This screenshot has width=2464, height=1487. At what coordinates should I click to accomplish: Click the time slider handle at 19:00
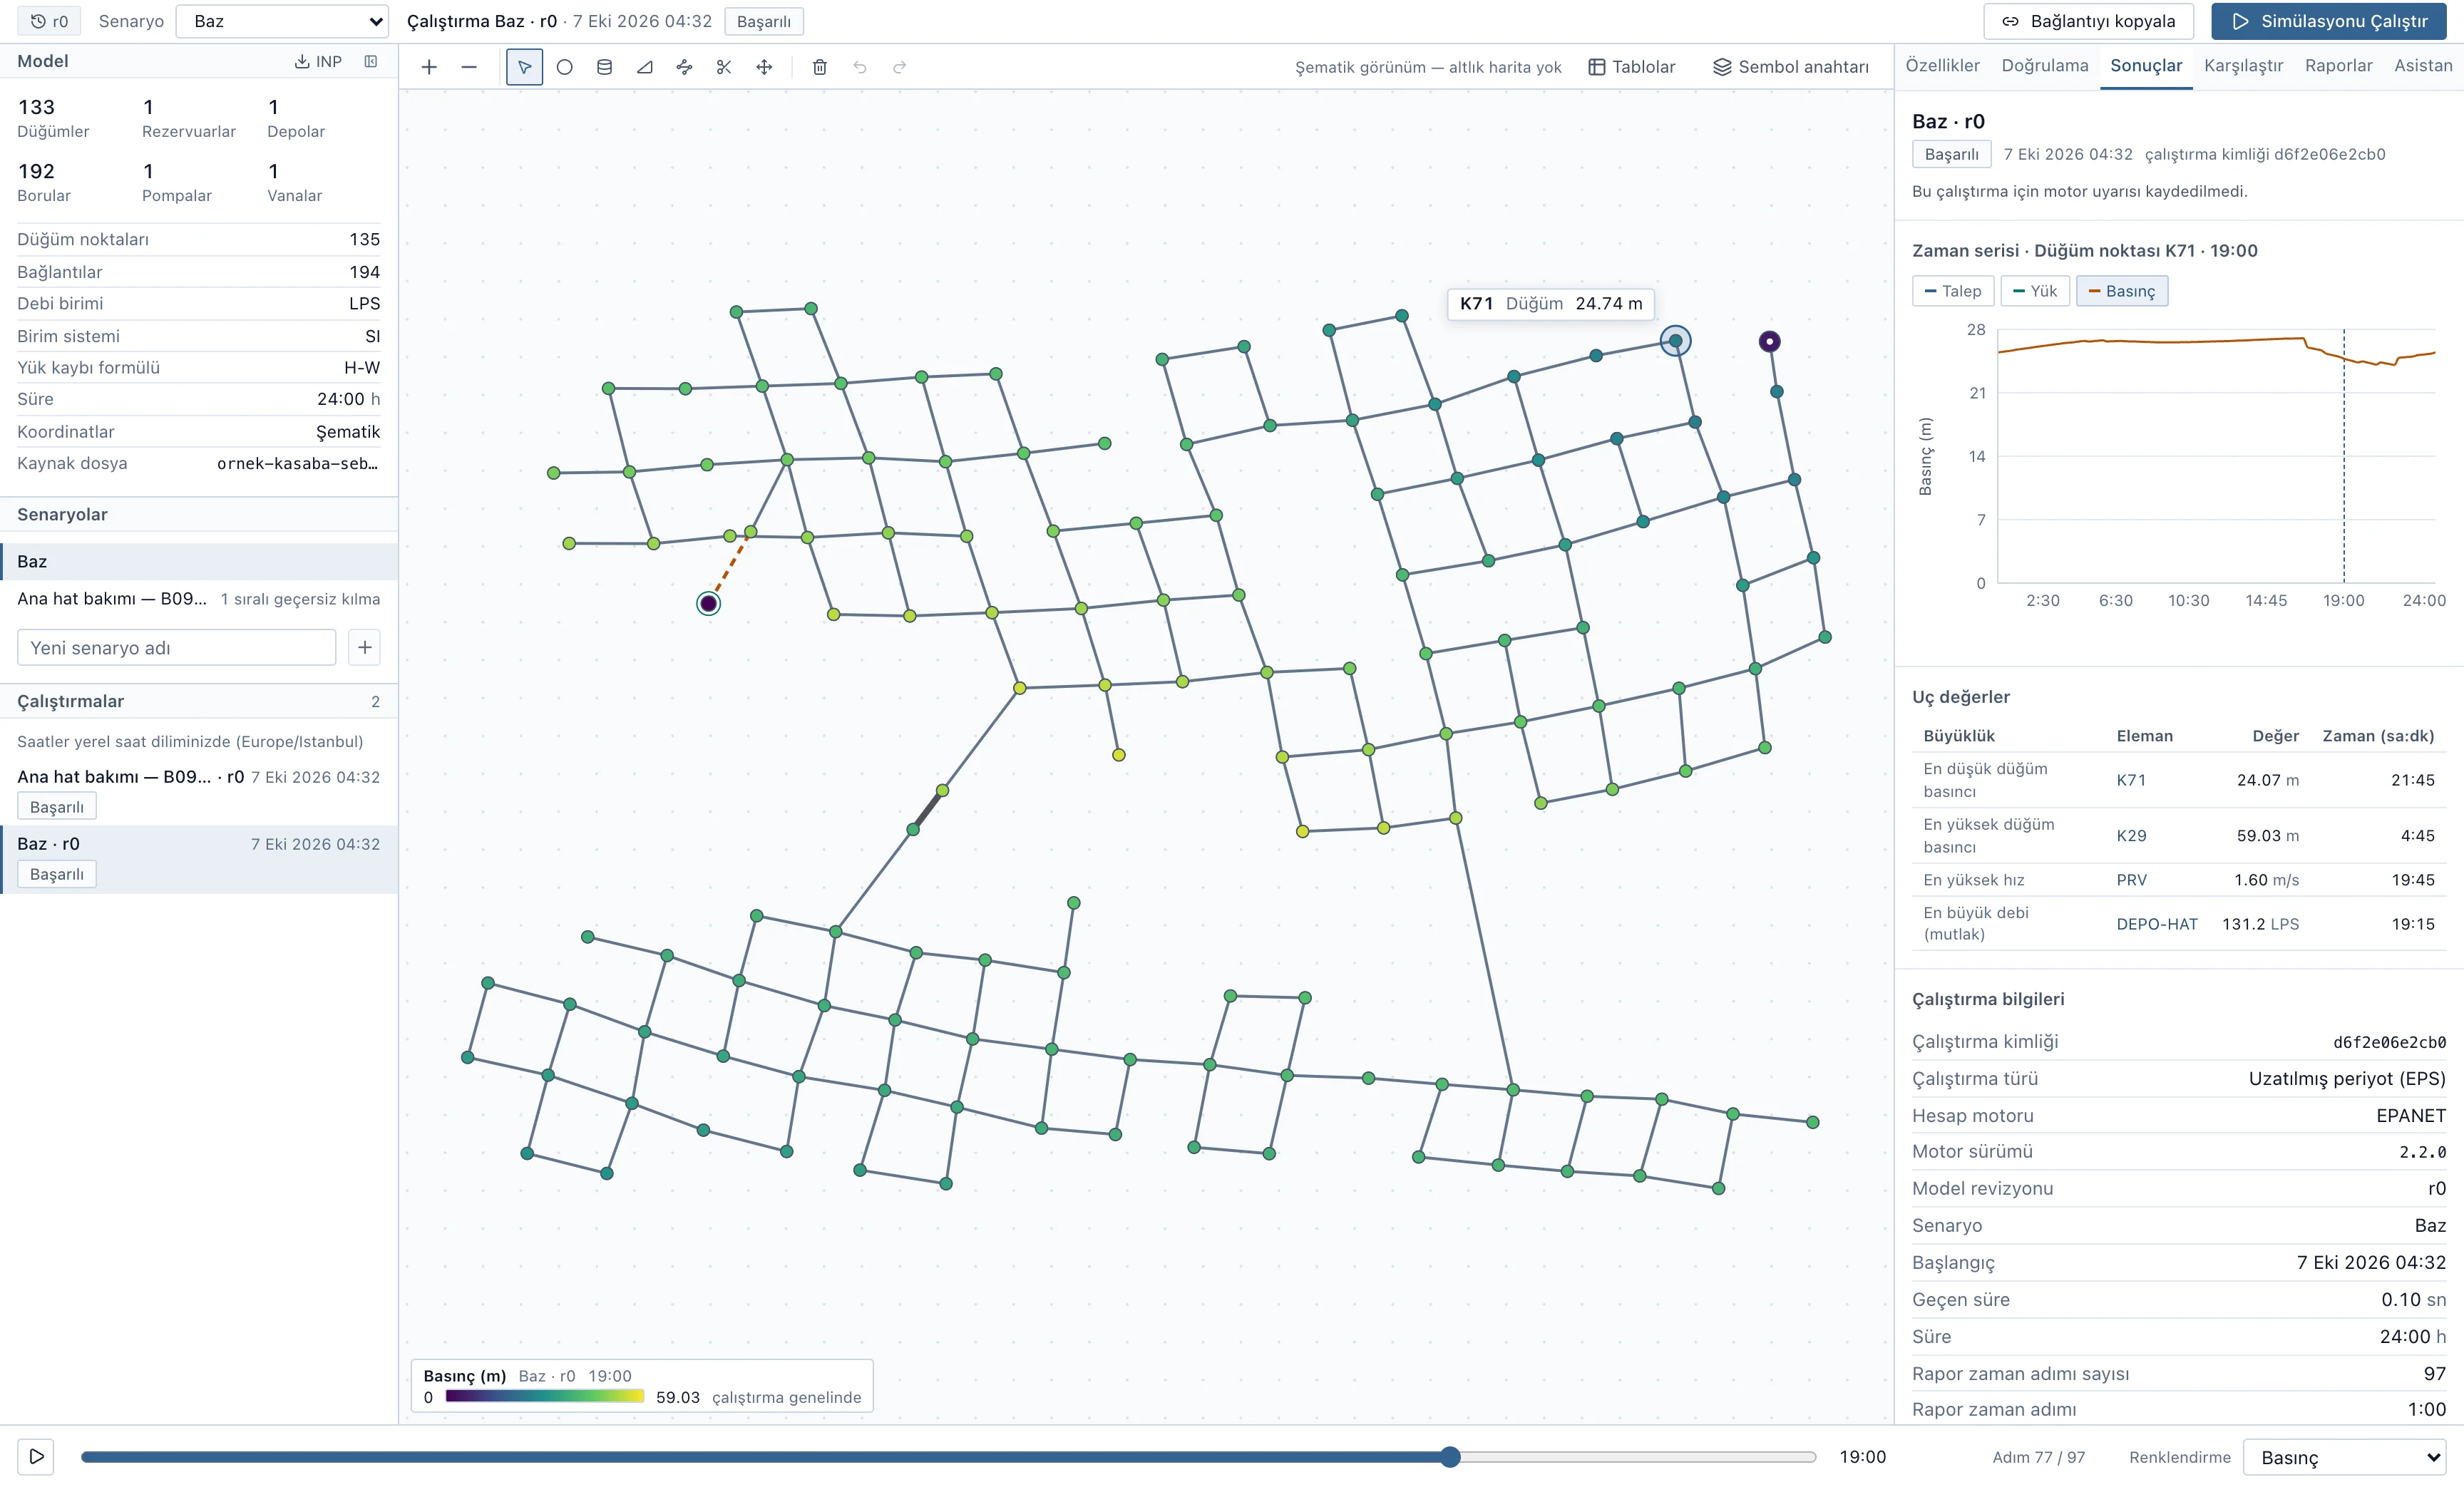(x=1450, y=1457)
